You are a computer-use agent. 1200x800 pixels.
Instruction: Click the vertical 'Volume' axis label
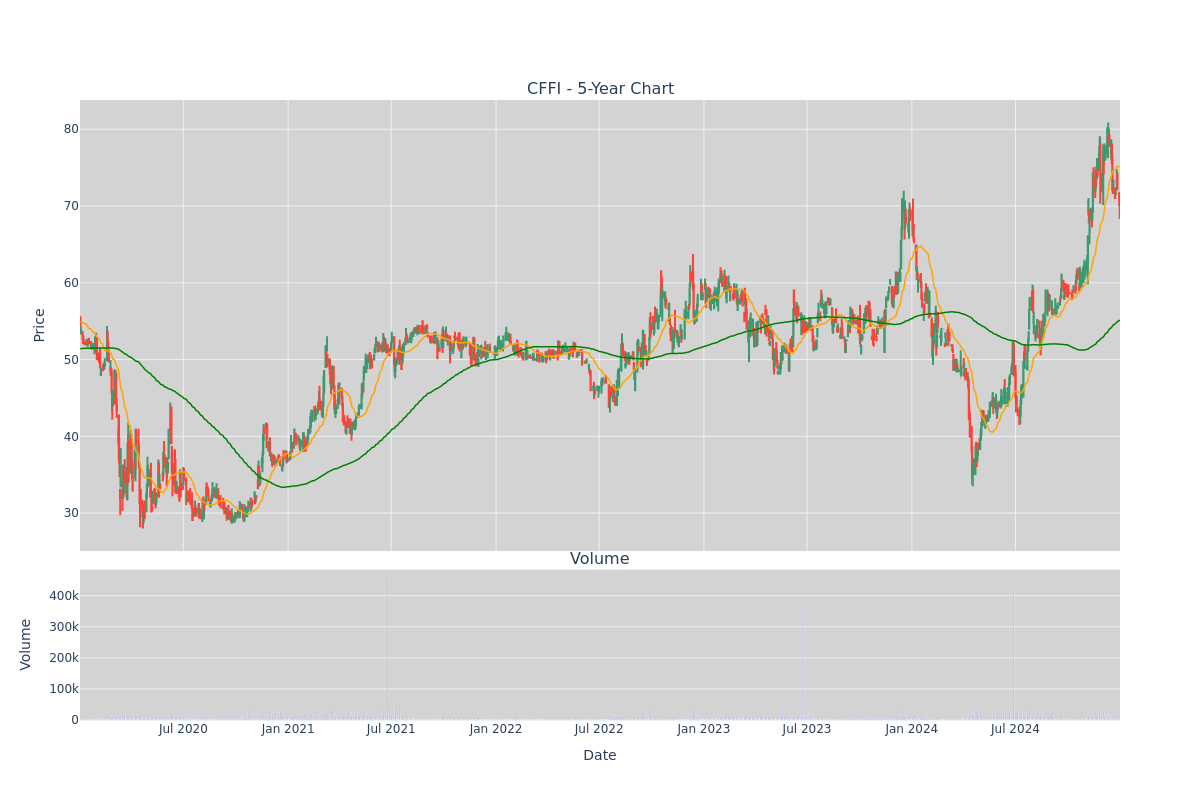point(27,644)
